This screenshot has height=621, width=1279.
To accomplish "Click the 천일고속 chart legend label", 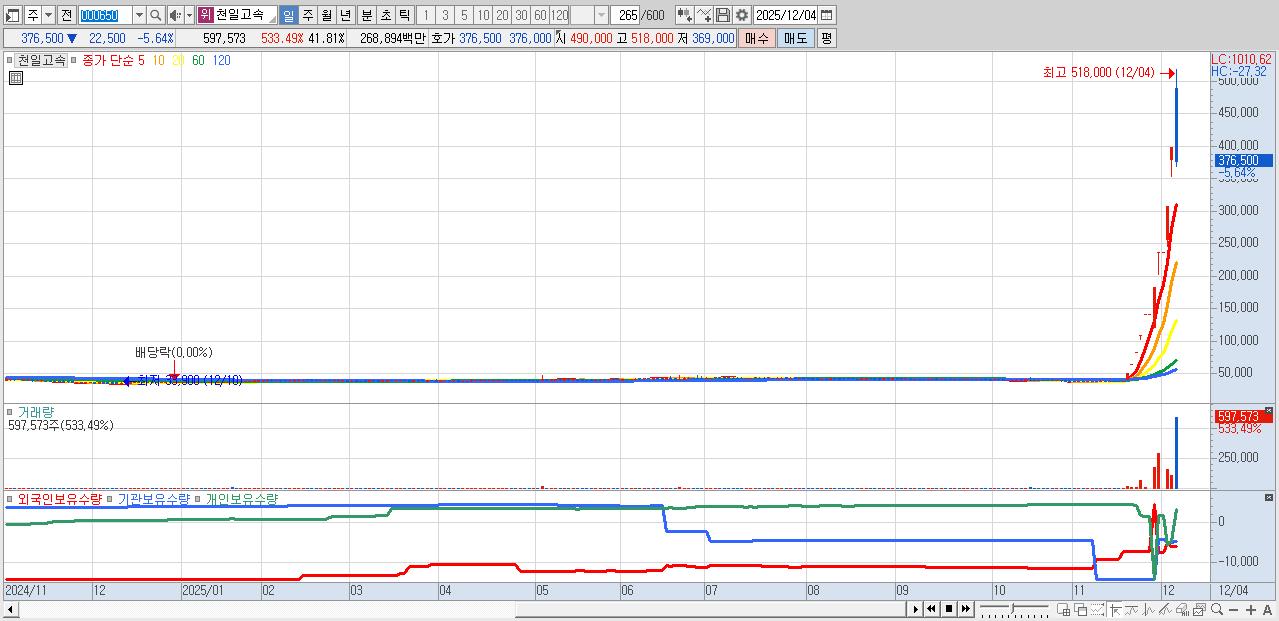I will [x=42, y=60].
